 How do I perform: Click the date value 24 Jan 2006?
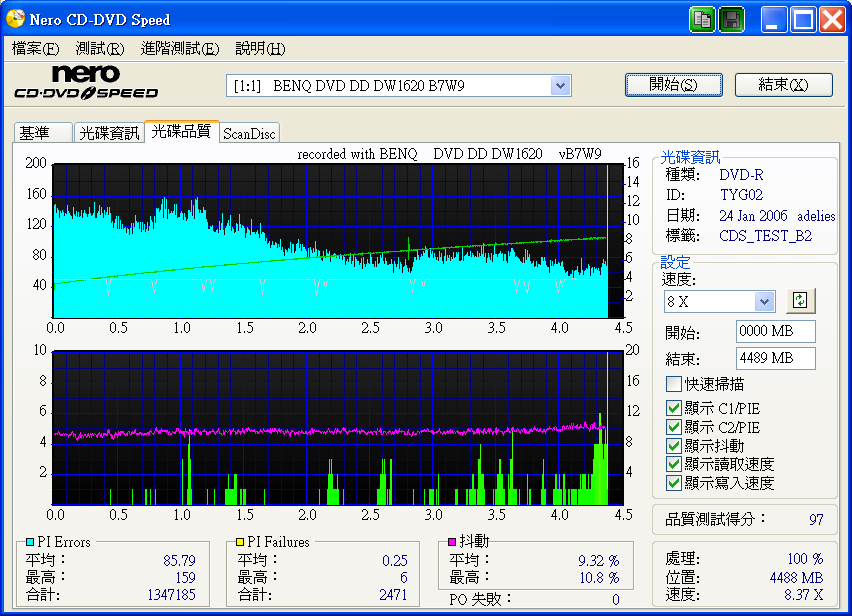(x=753, y=216)
